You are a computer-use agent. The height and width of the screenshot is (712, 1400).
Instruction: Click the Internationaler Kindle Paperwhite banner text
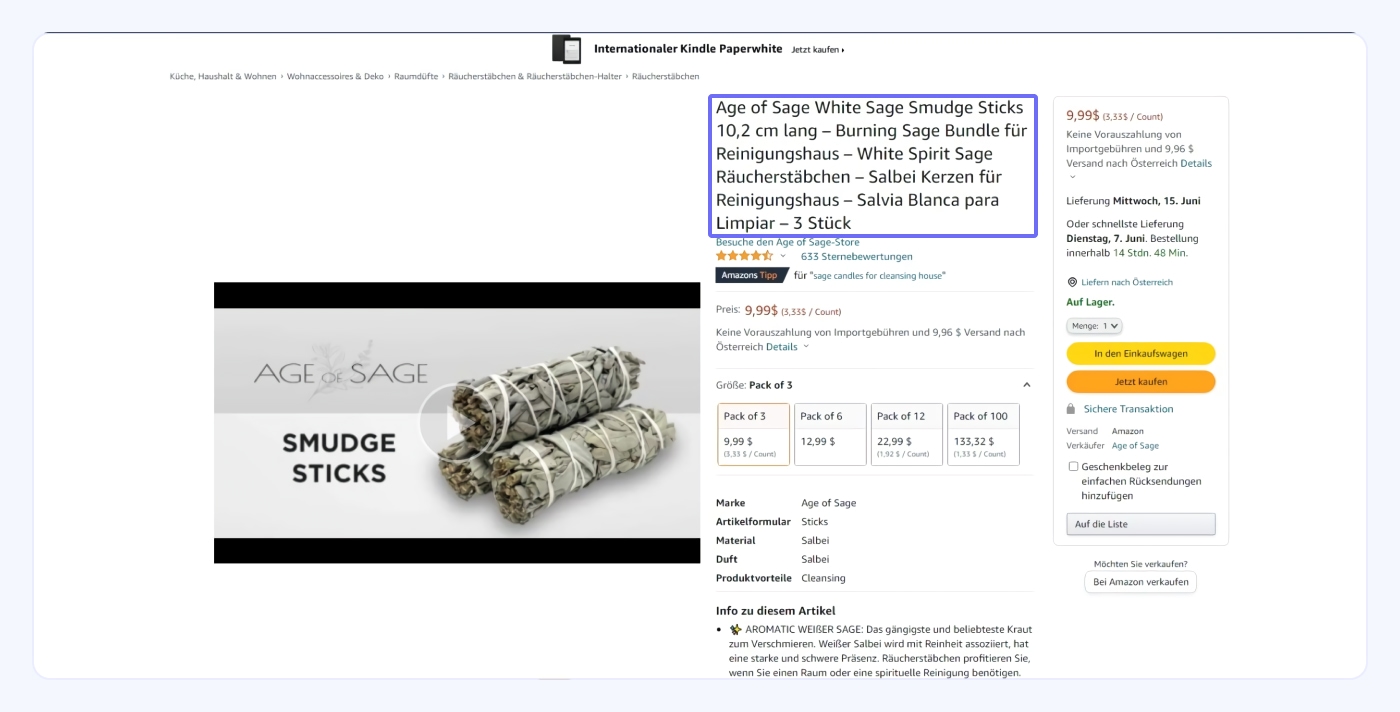pyautogui.click(x=688, y=48)
